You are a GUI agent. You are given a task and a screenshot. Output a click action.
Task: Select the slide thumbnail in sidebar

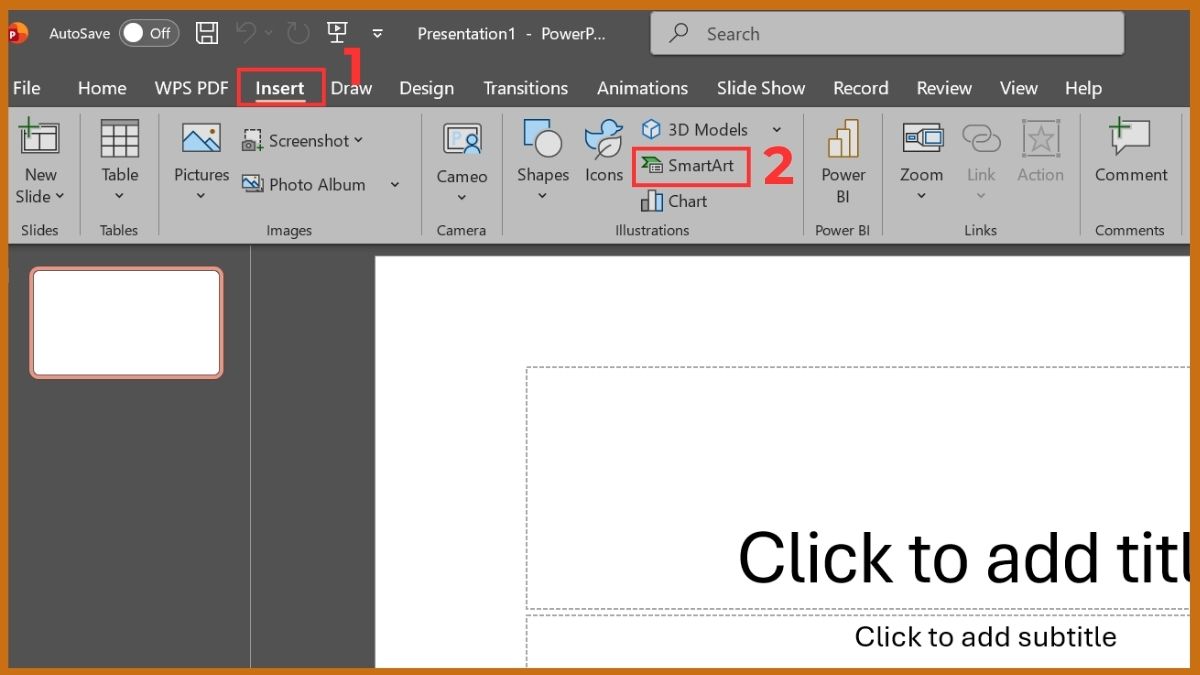(x=126, y=322)
